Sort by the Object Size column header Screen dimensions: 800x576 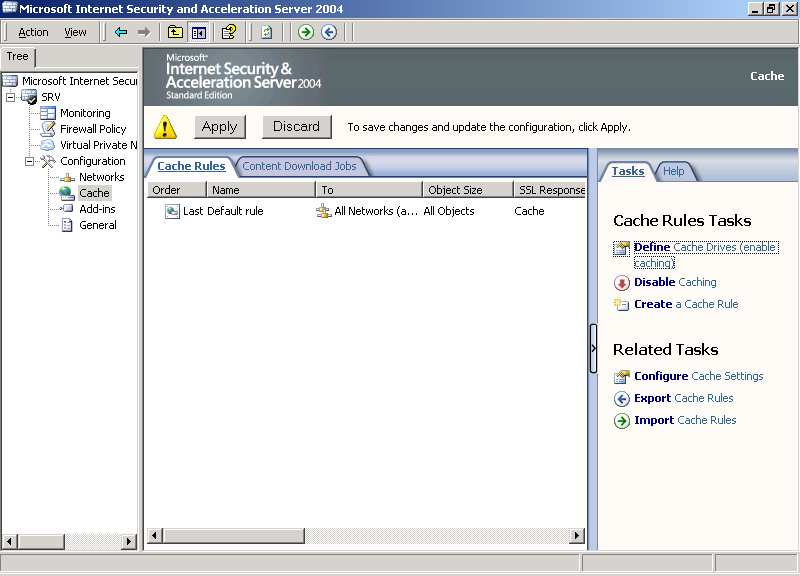point(468,190)
